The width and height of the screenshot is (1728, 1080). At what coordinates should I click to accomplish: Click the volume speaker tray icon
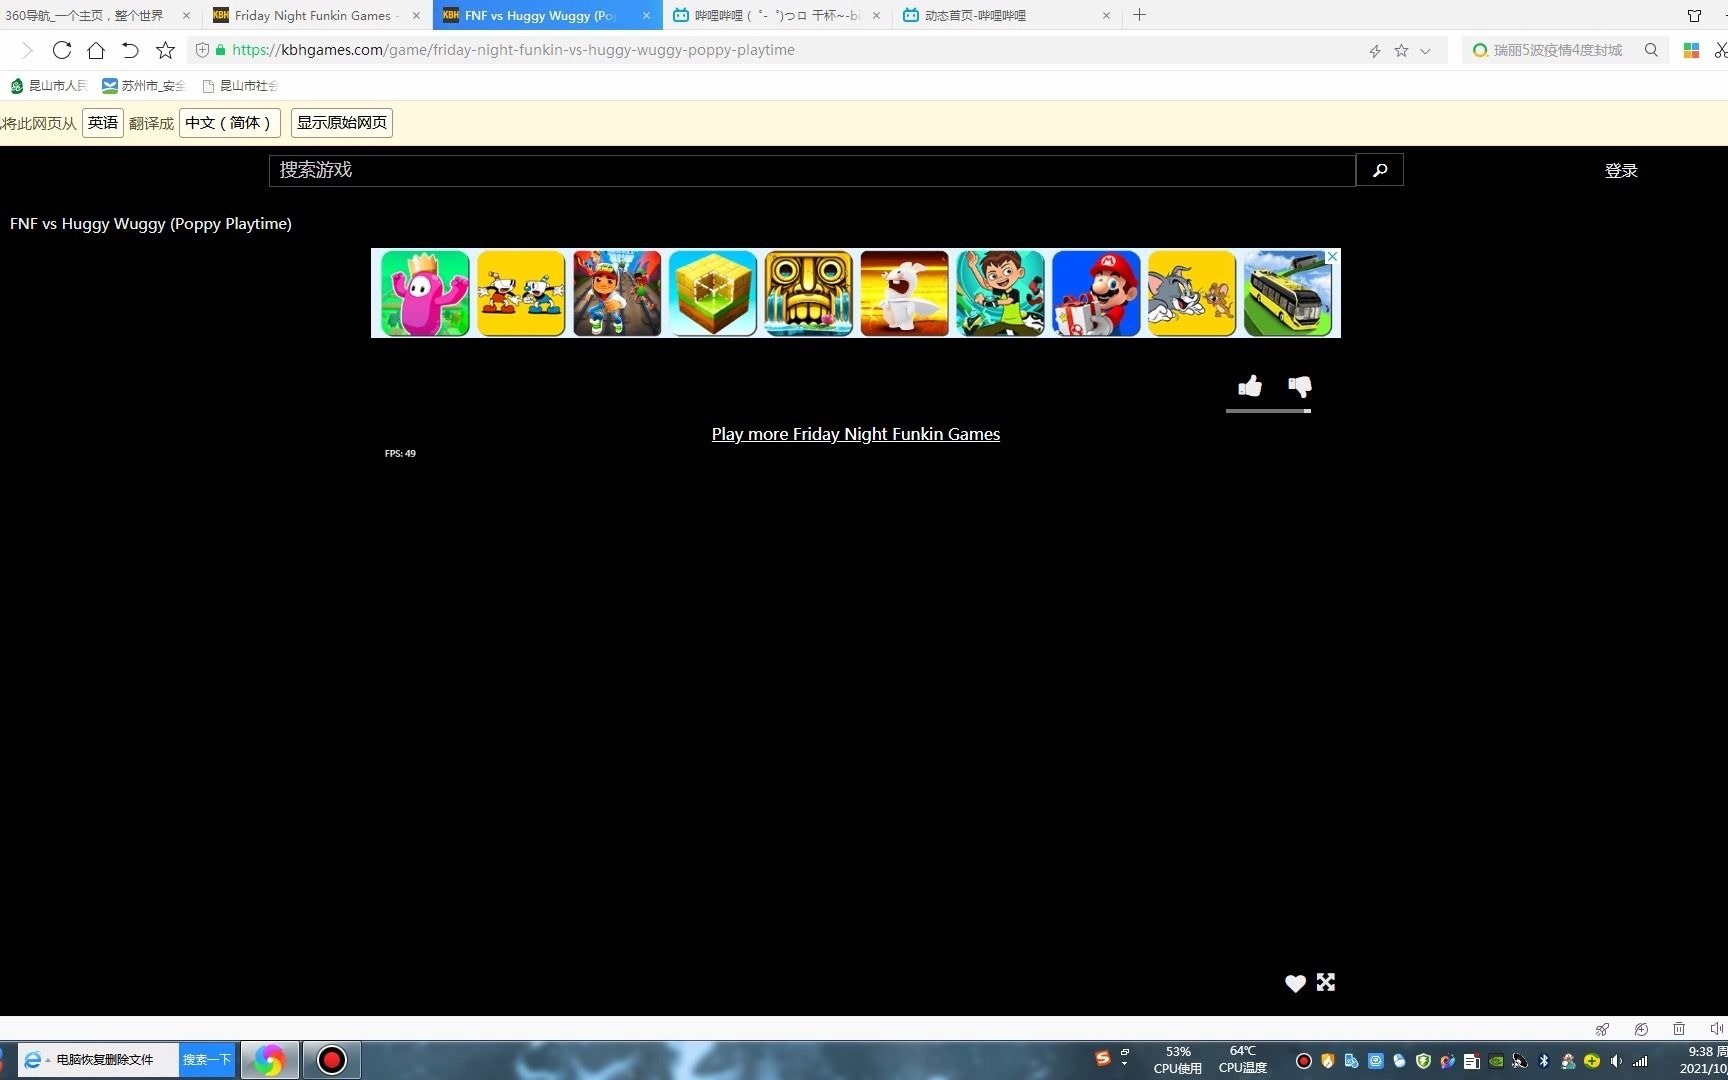[1616, 1061]
